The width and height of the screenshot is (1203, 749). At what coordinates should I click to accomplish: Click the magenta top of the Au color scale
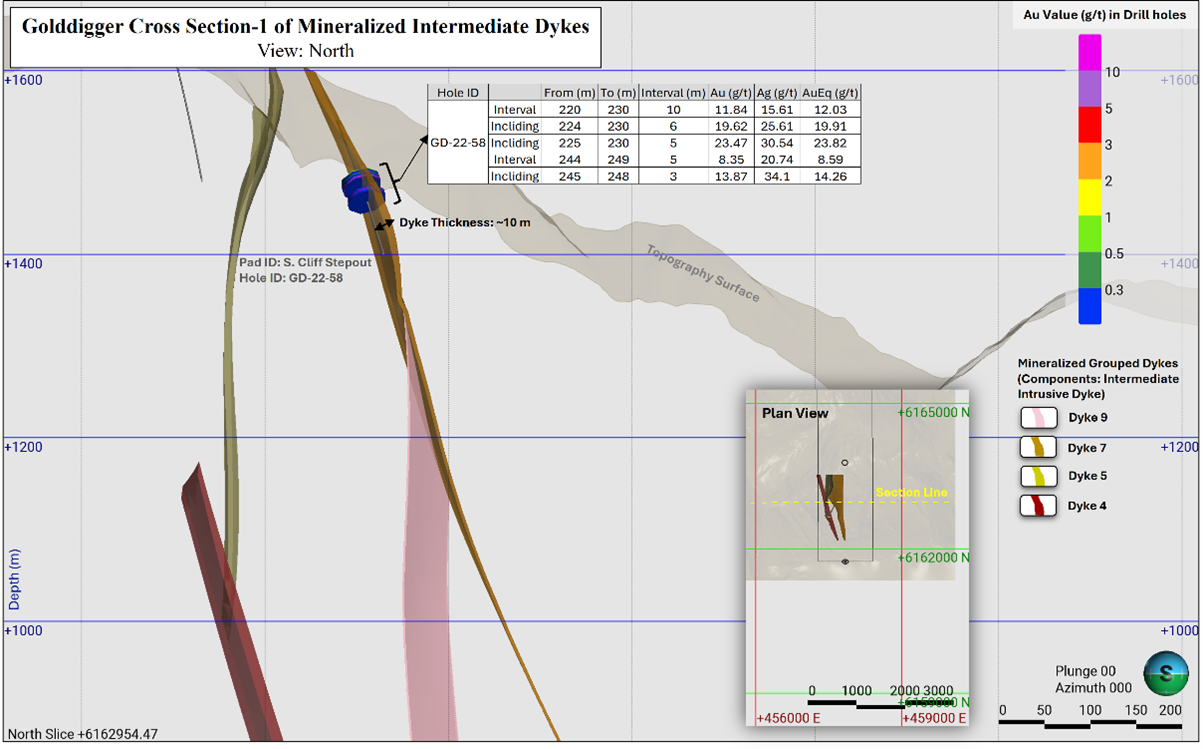(x=1090, y=53)
